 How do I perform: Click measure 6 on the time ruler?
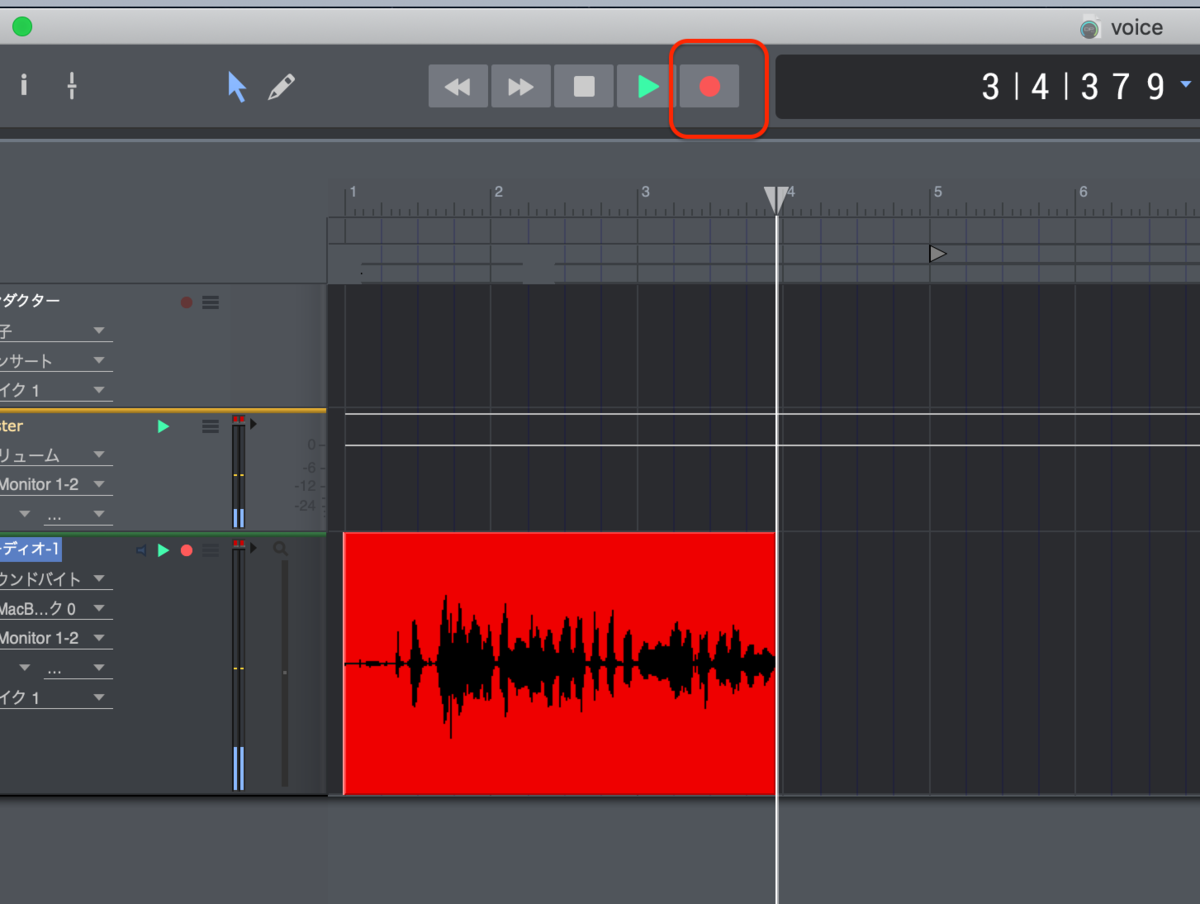tap(1082, 191)
